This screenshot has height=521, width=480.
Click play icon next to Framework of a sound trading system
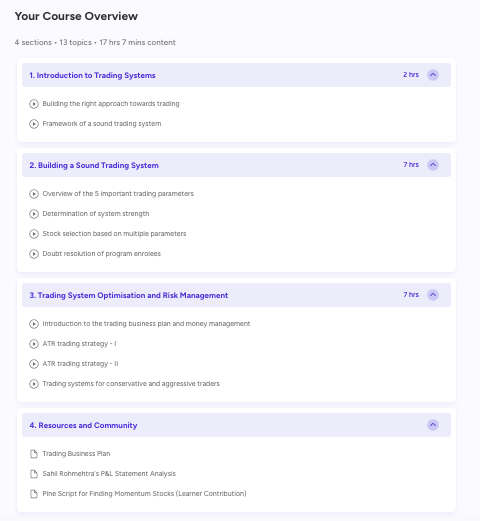pos(34,124)
